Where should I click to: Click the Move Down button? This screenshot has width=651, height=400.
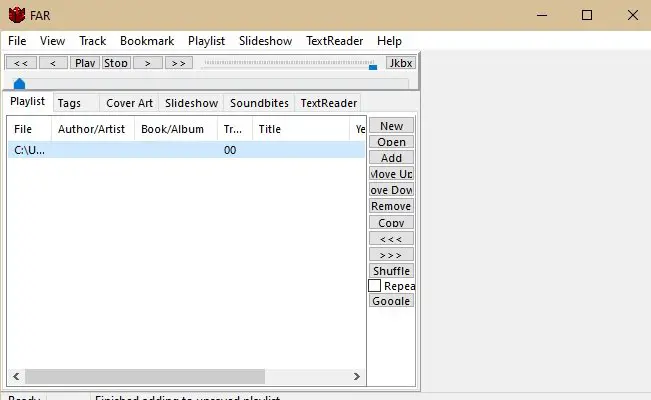click(x=392, y=190)
